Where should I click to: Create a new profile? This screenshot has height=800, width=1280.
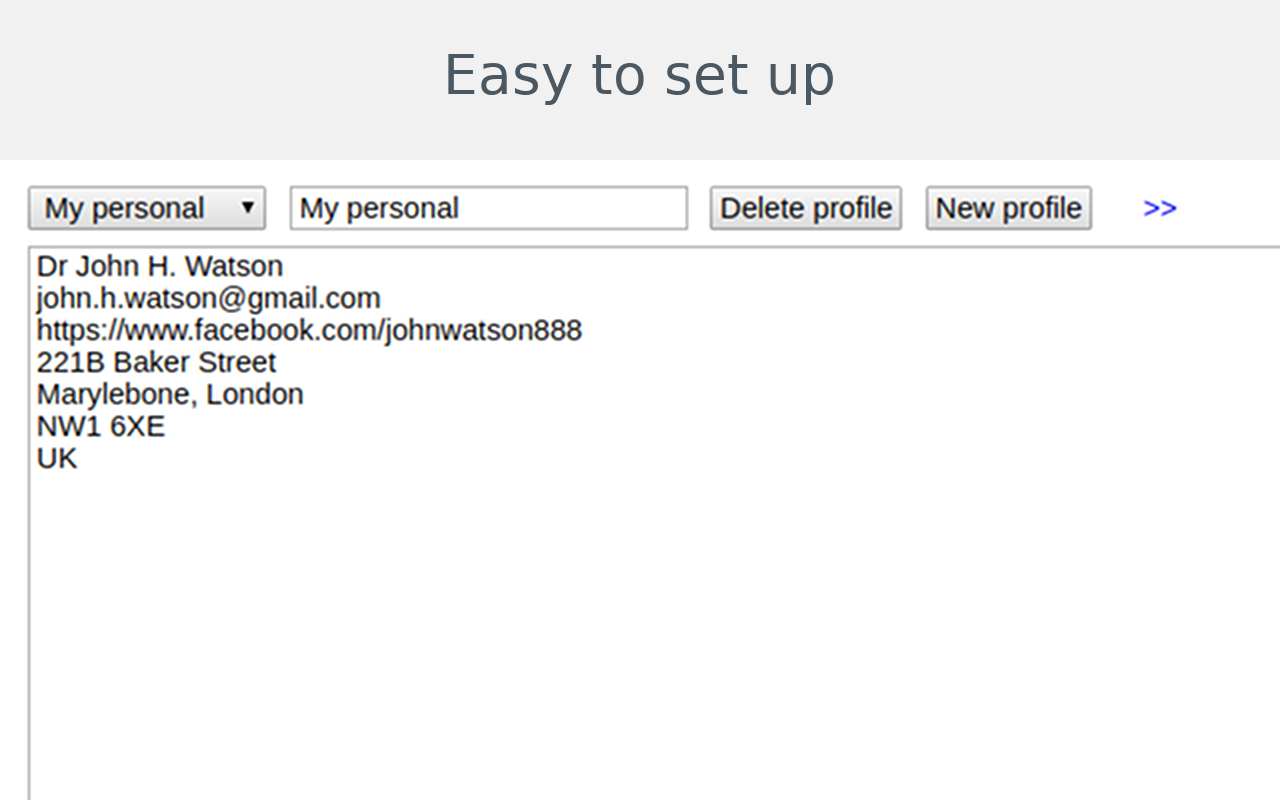click(1008, 208)
